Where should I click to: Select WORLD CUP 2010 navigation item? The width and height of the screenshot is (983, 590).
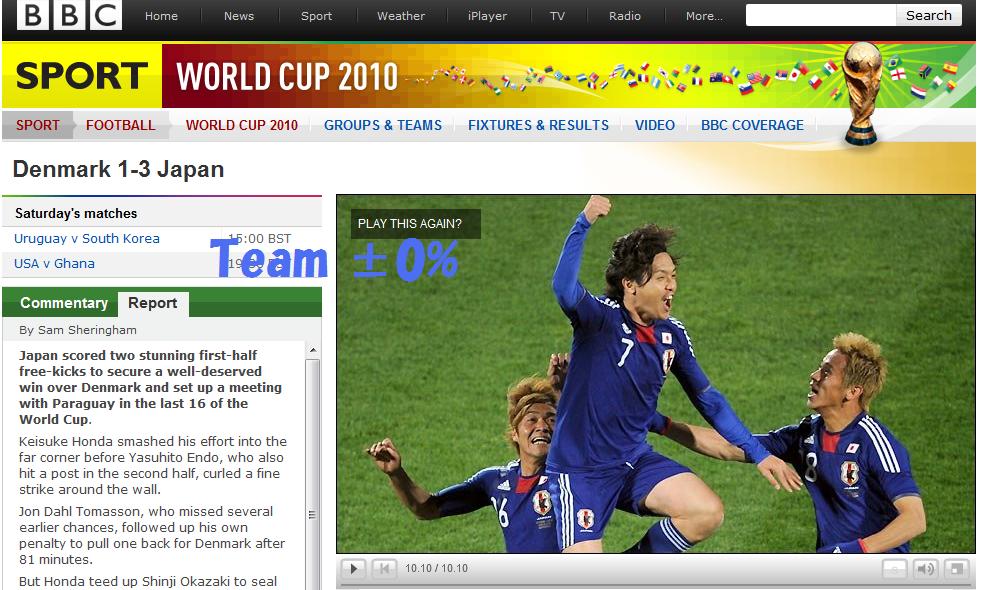pyautogui.click(x=241, y=125)
